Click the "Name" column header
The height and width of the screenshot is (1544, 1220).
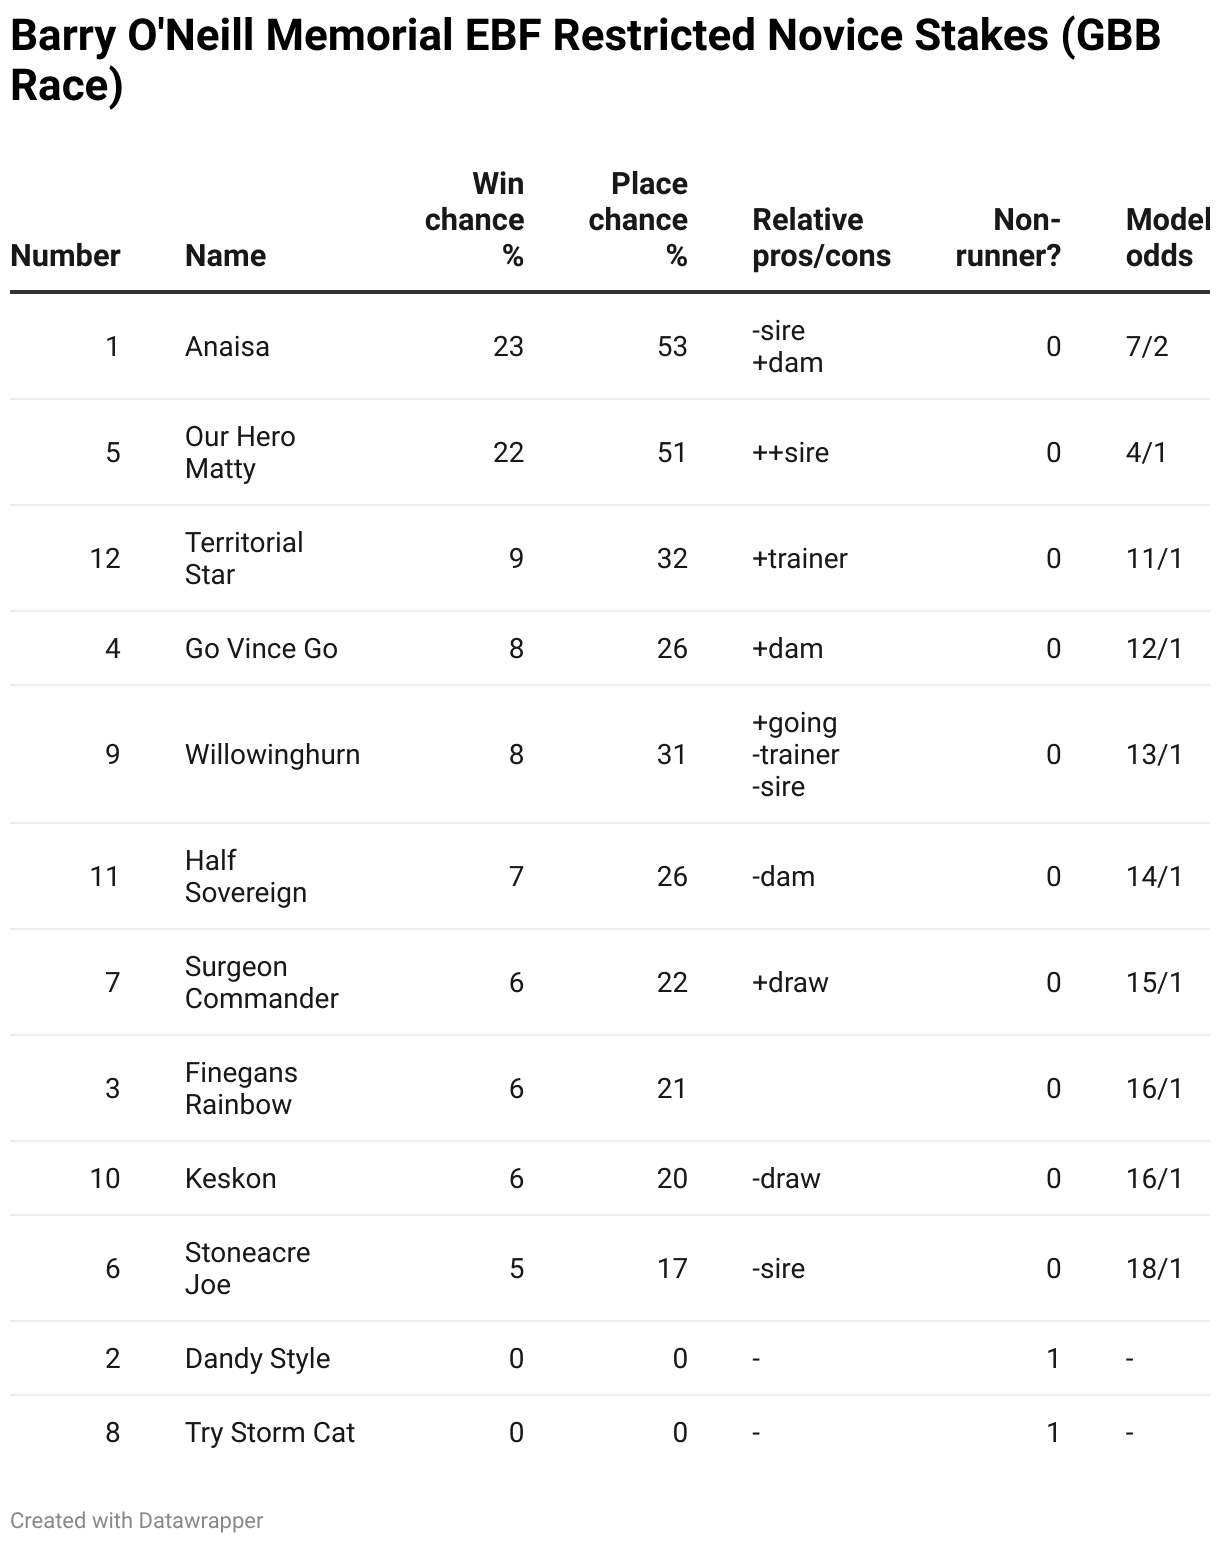point(225,255)
